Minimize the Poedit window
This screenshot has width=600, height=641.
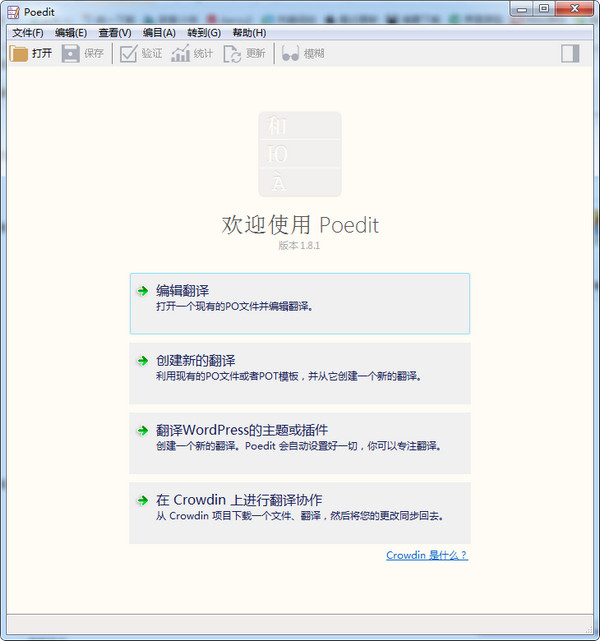coord(522,9)
